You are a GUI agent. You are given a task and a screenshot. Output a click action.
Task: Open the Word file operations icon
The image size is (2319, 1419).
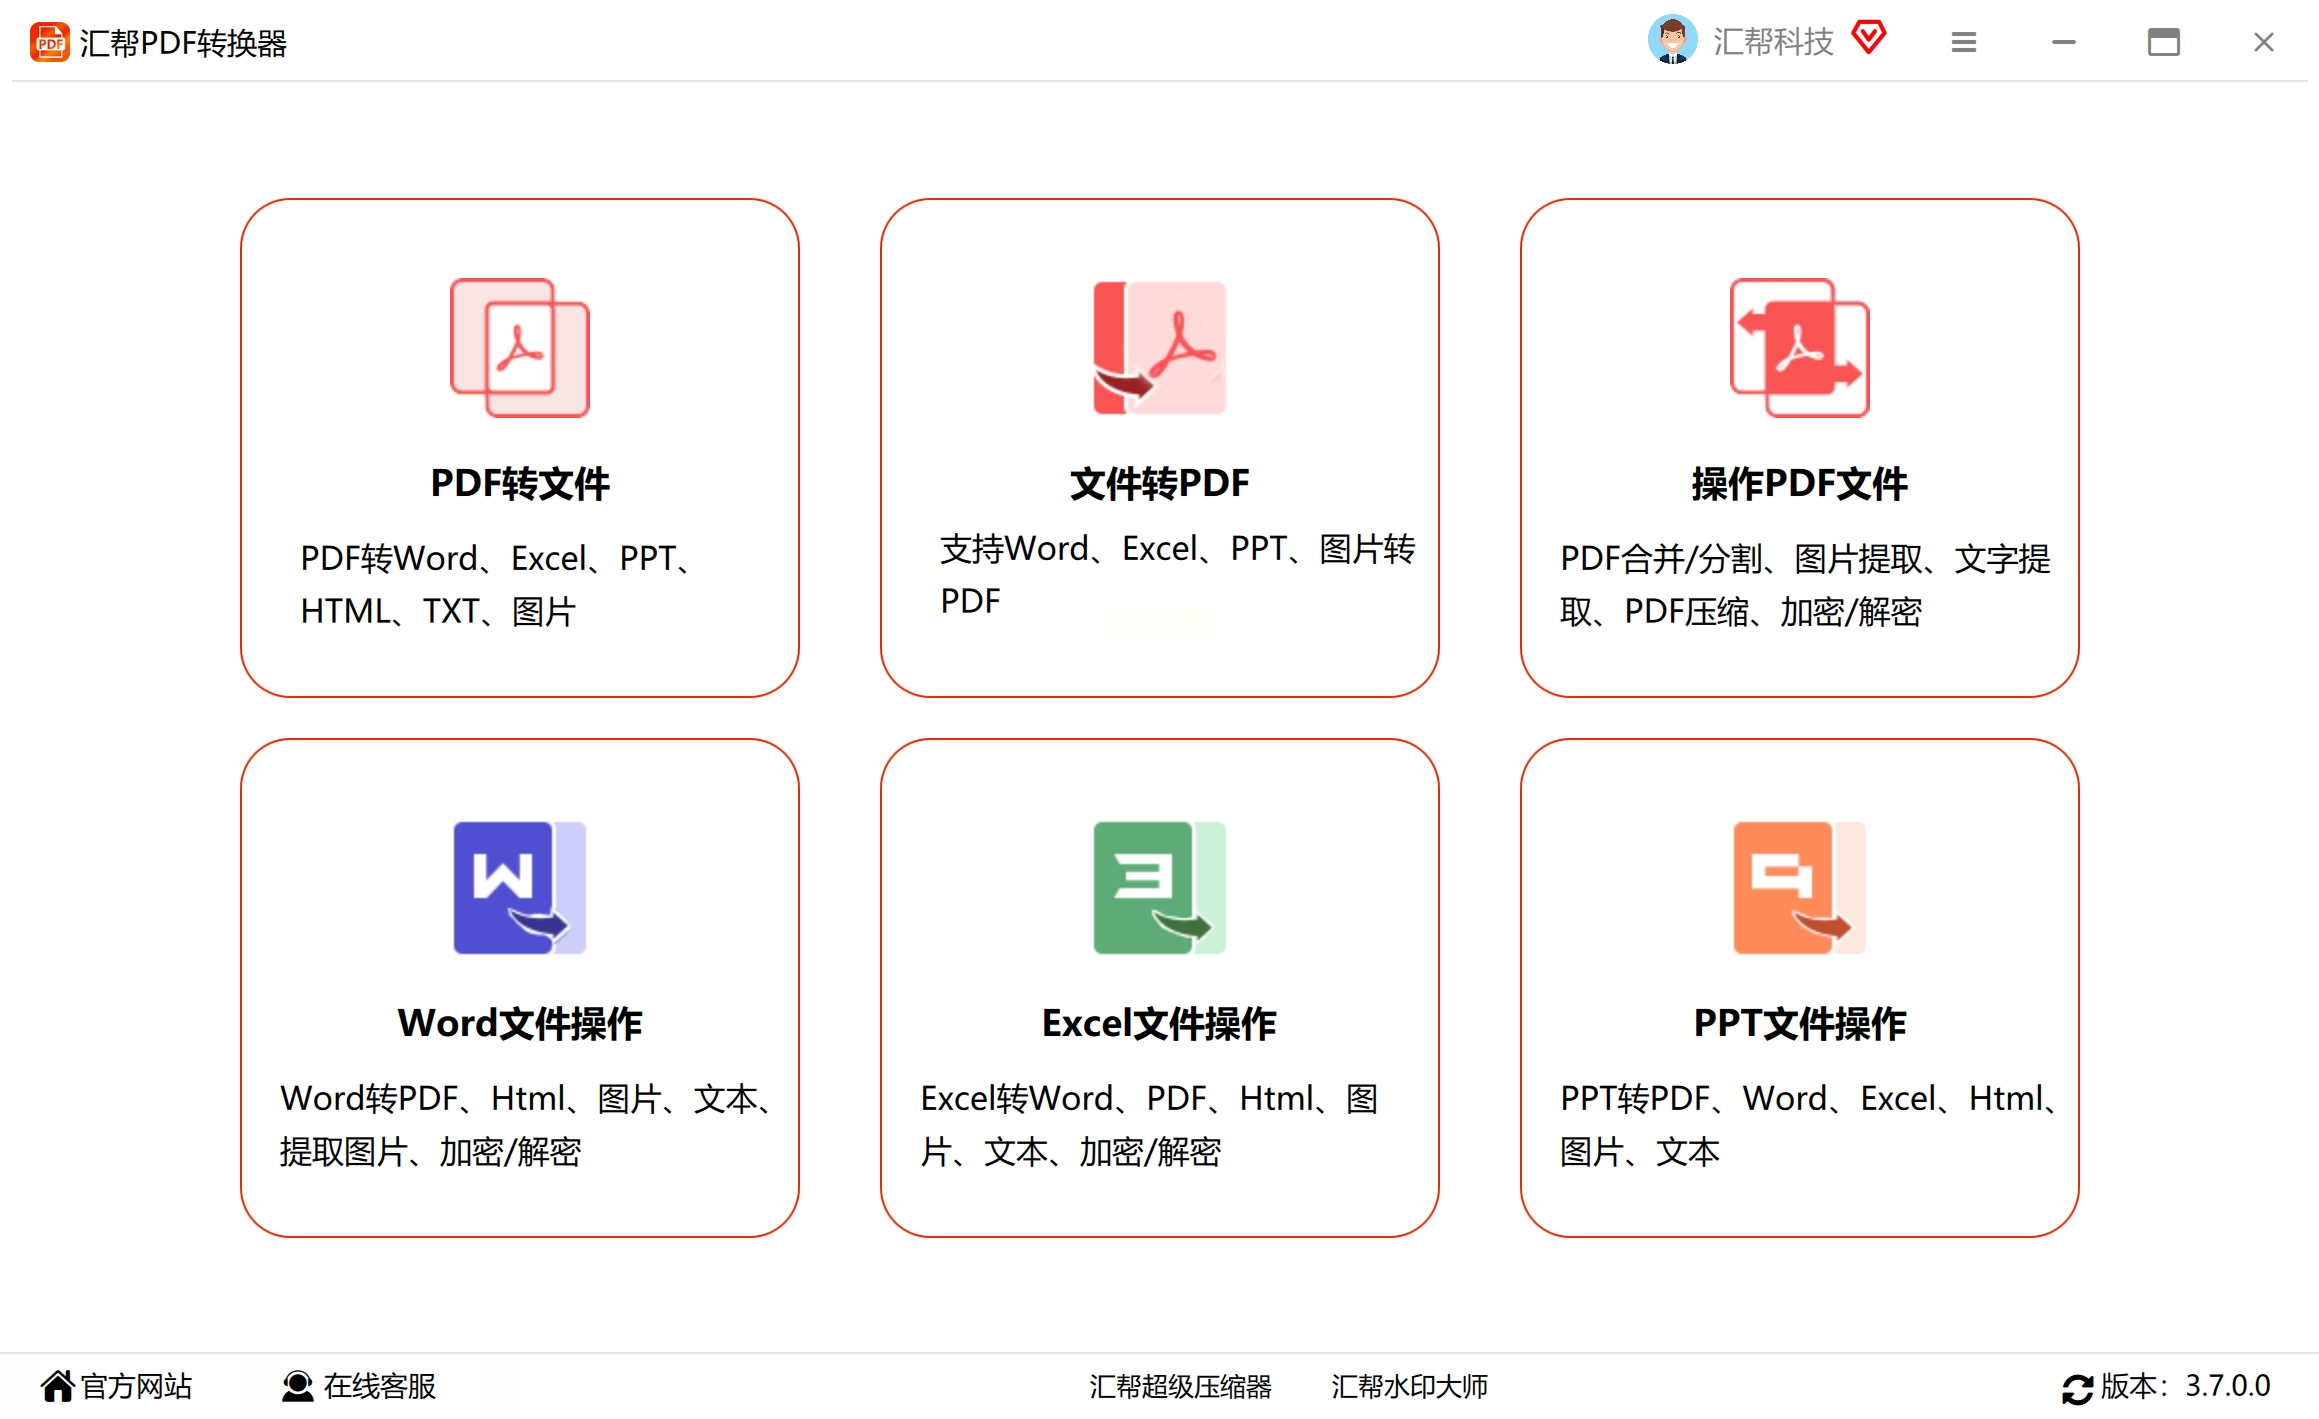click(519, 887)
